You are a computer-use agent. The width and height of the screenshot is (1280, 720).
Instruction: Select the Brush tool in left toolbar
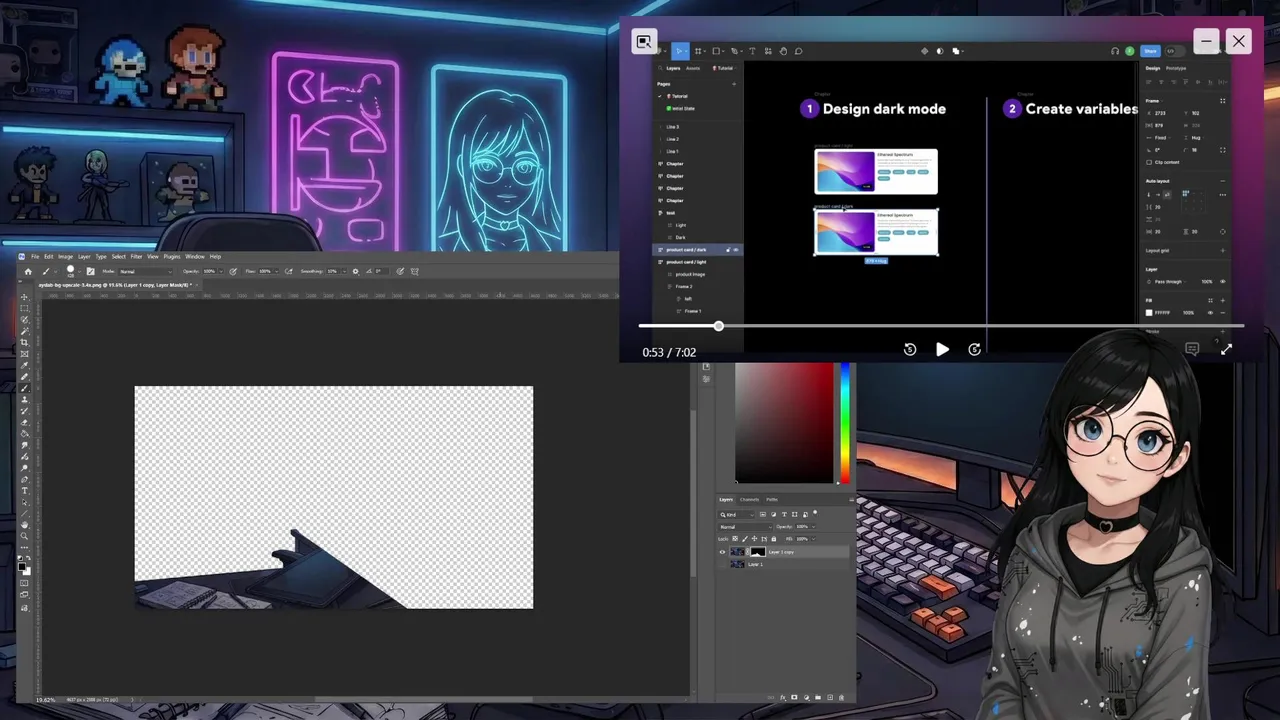[x=26, y=388]
